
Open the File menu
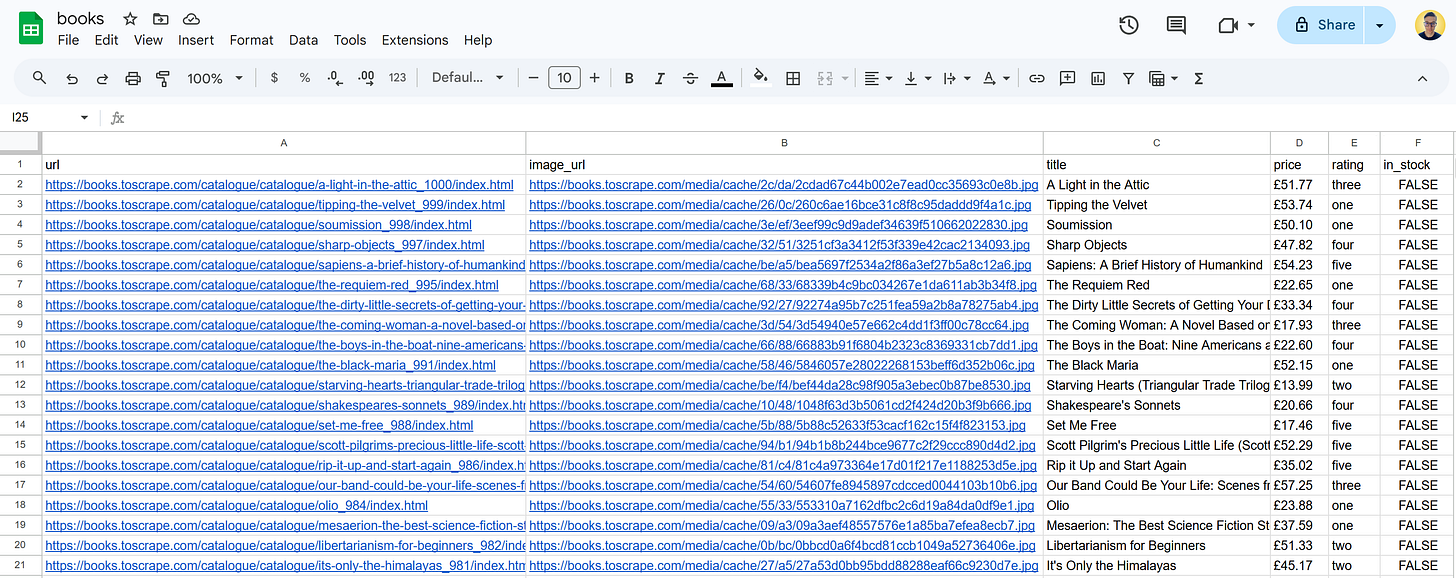69,40
